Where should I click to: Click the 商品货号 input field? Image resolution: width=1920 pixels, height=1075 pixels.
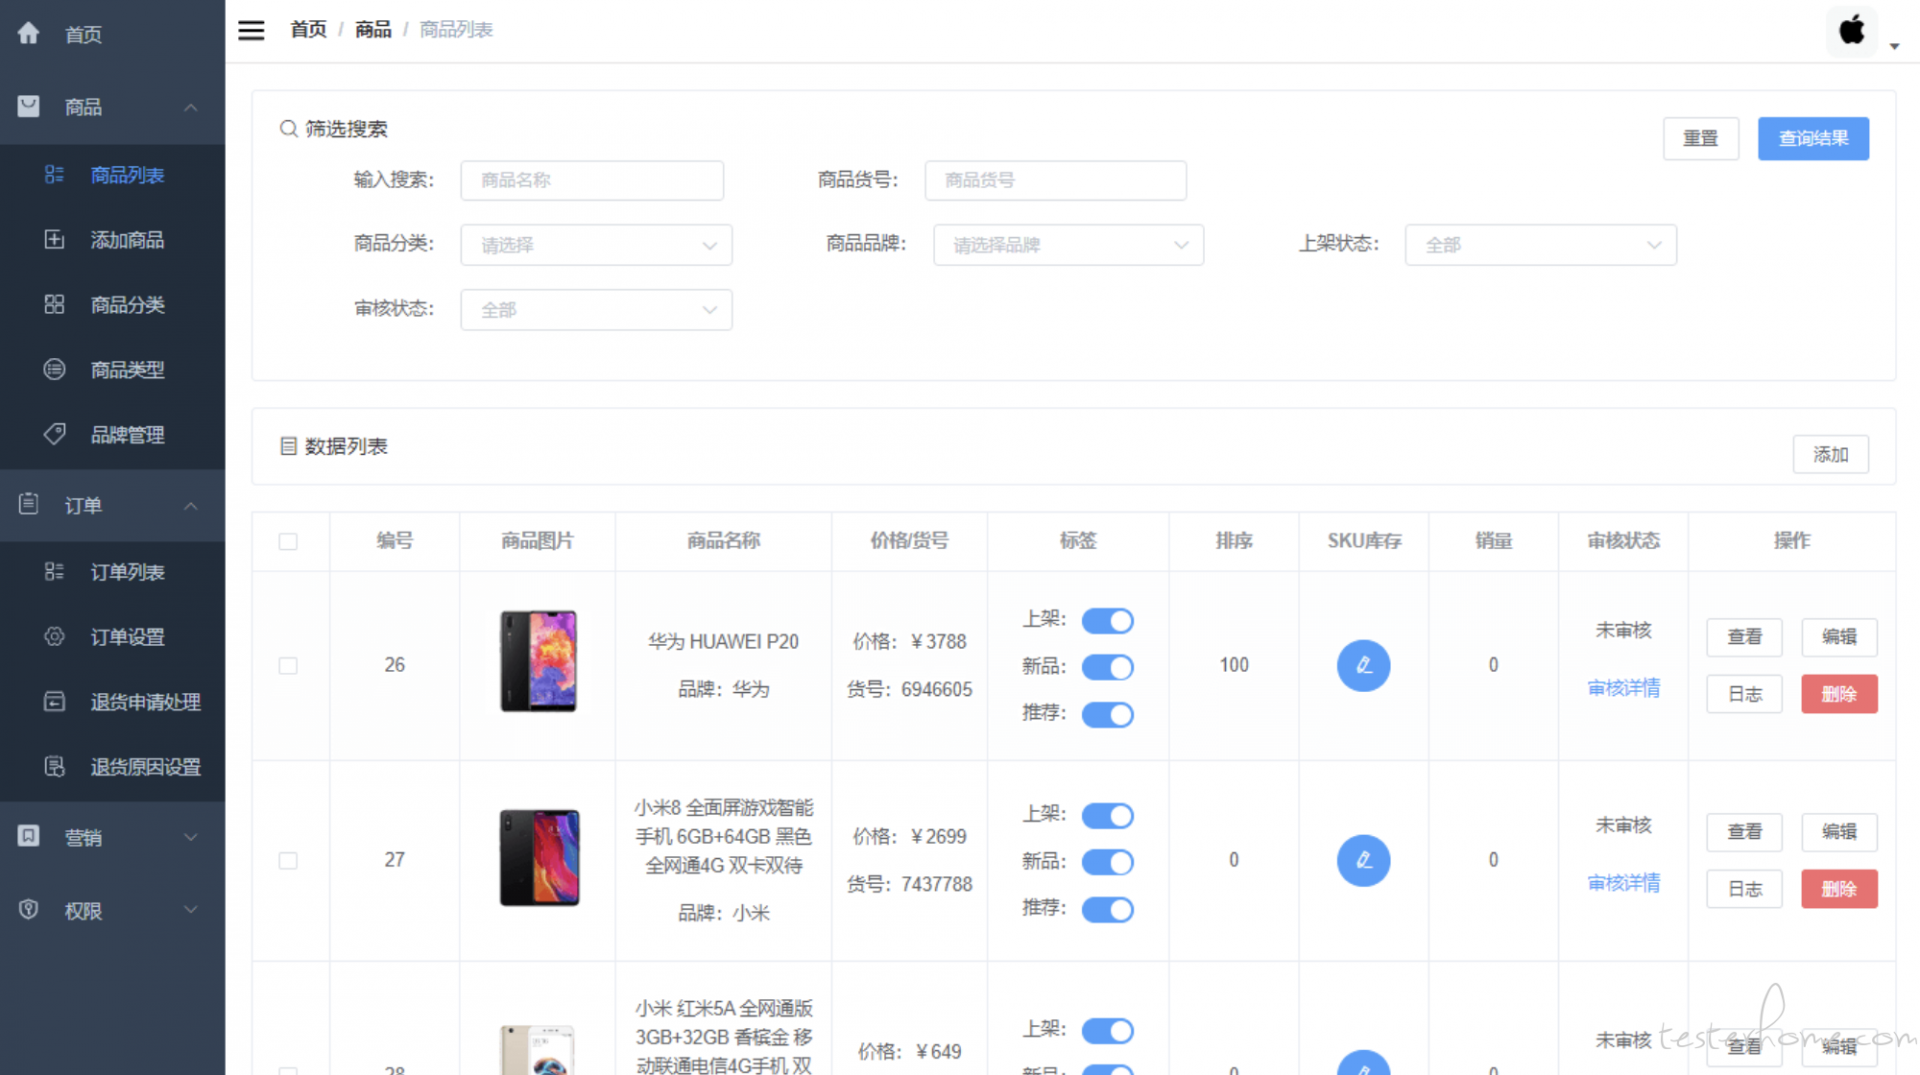[1055, 180]
